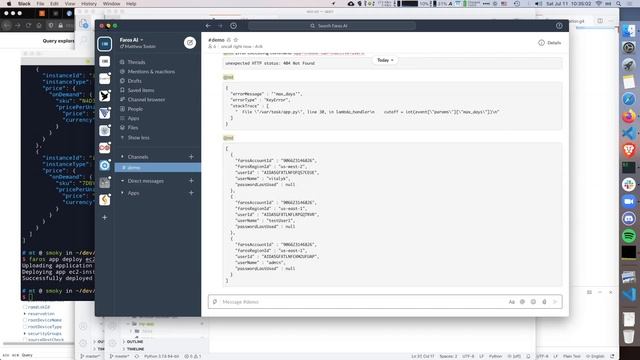Switch to the black bird workspace

pyautogui.click(x=104, y=96)
